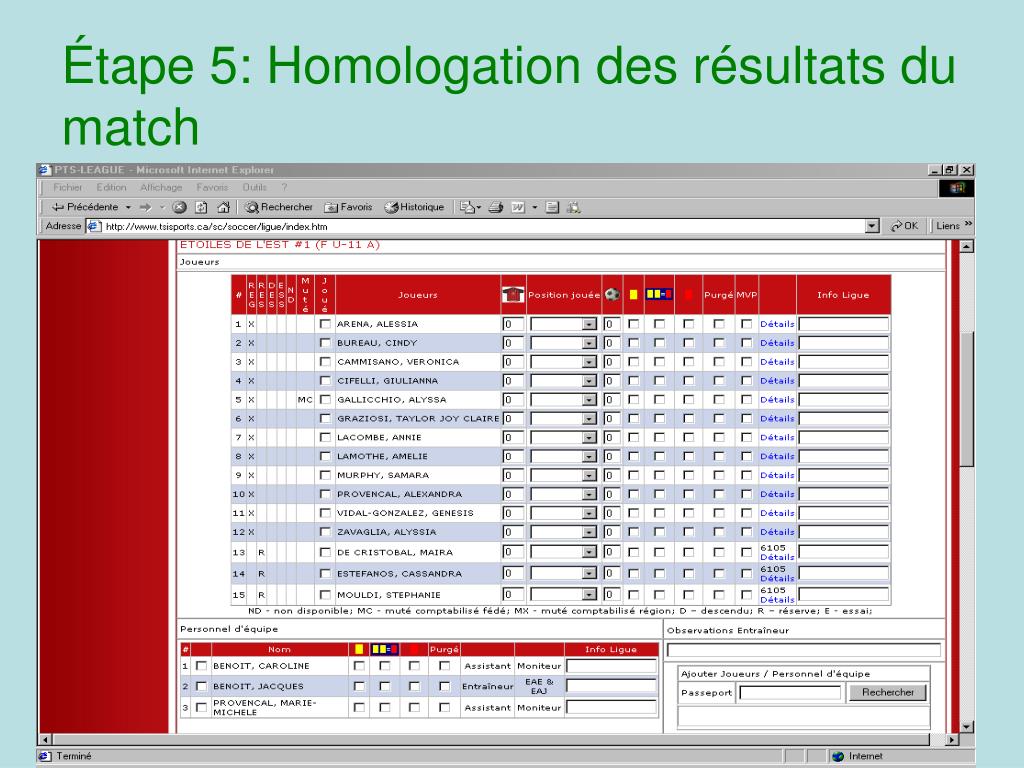Open Détails link for LACOMBE, ANNIE
Viewport: 1024px width, 768px height.
coord(777,438)
